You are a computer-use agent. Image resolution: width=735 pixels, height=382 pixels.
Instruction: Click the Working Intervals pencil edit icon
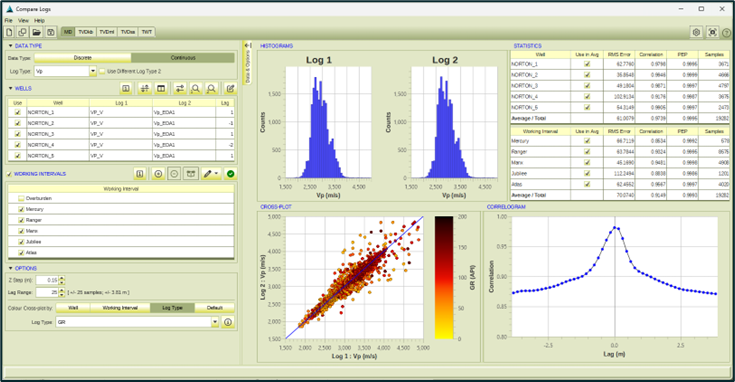point(208,174)
